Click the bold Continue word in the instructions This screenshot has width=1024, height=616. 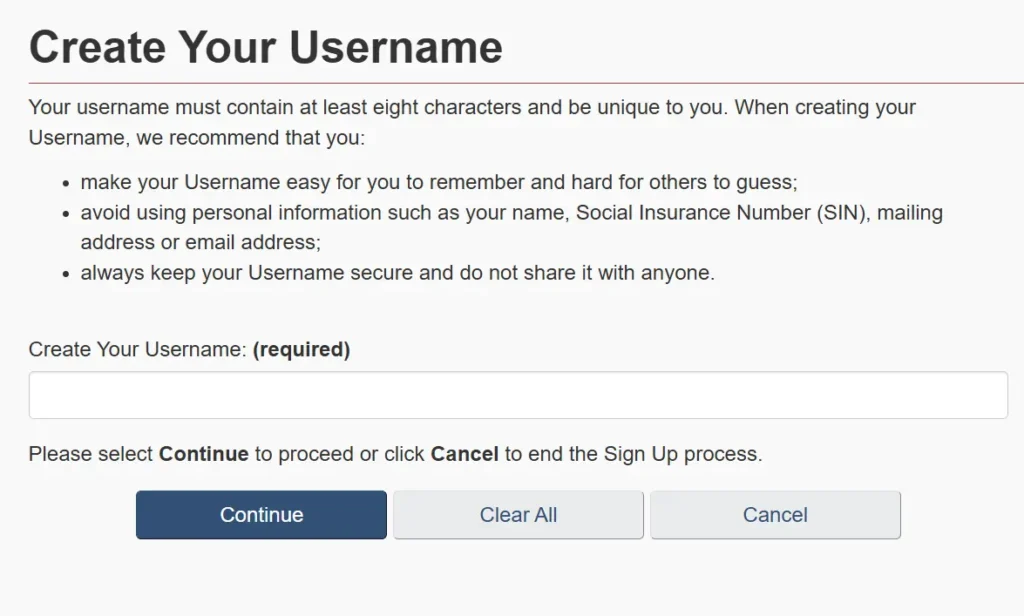203,453
